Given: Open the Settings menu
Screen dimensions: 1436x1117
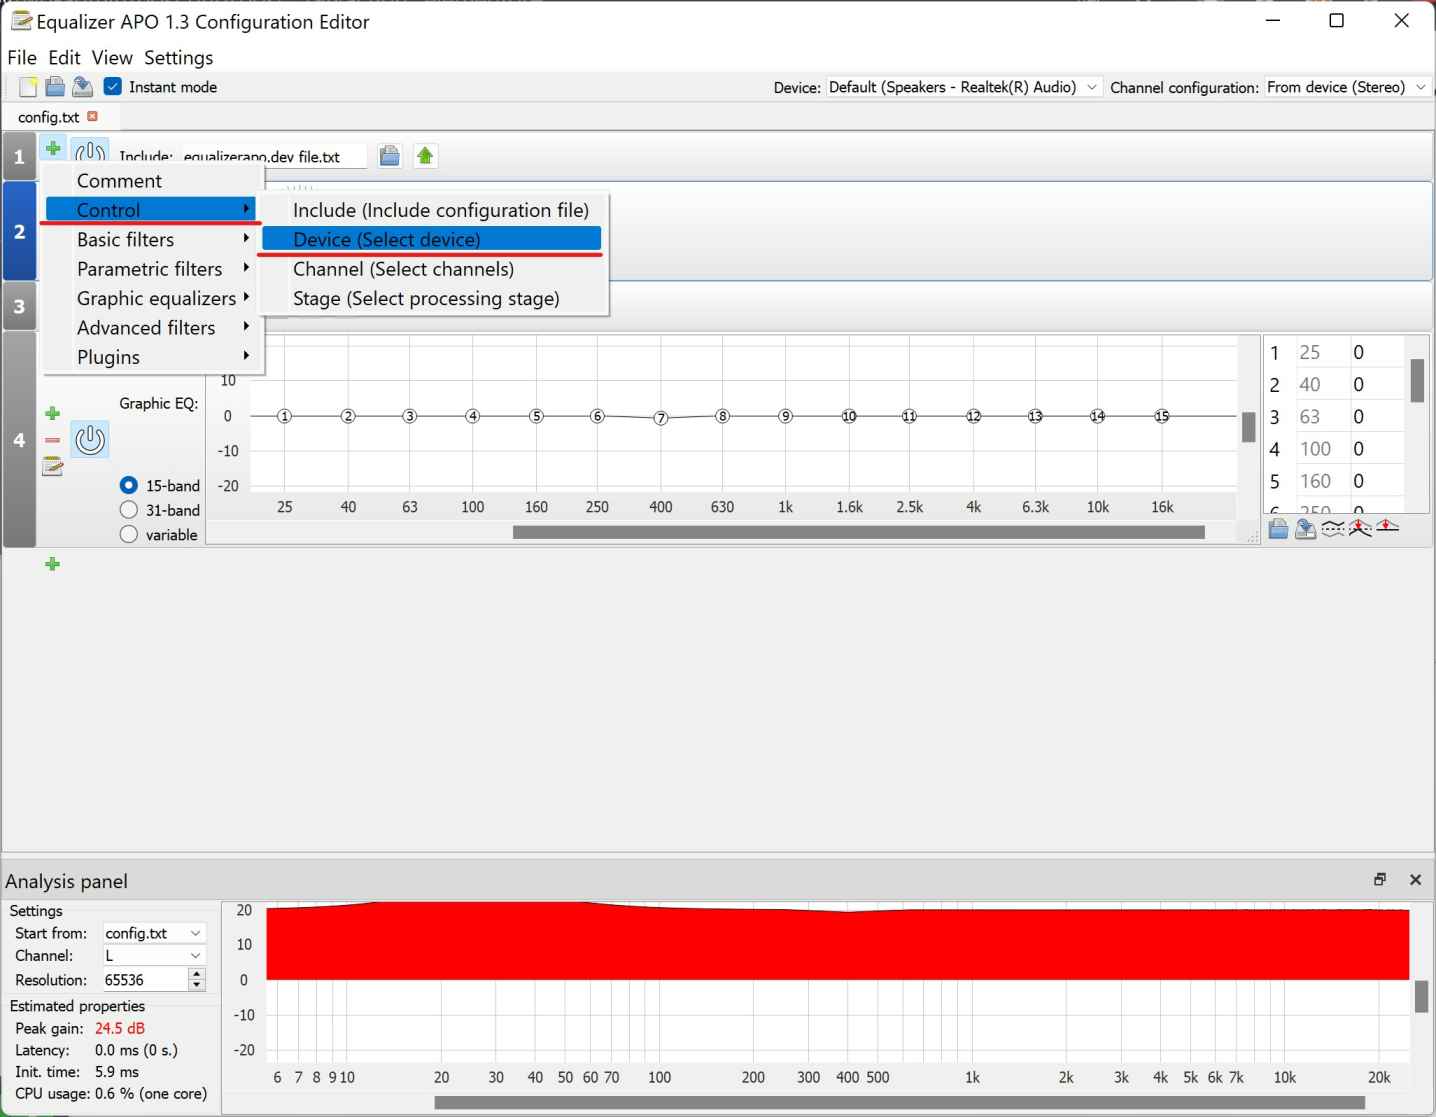Looking at the screenshot, I should 178,57.
